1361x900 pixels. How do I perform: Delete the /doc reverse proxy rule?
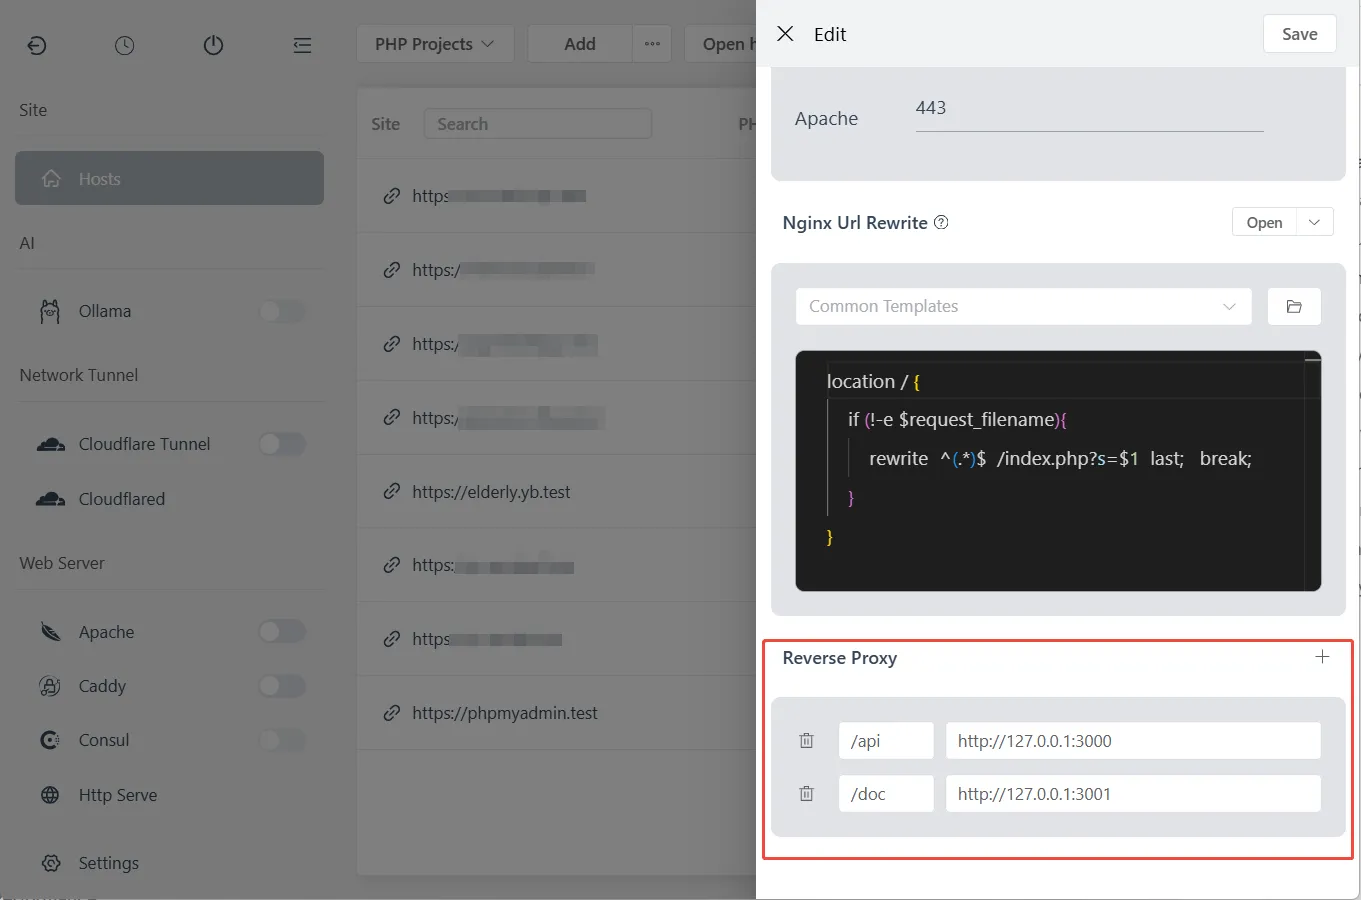pyautogui.click(x=807, y=793)
